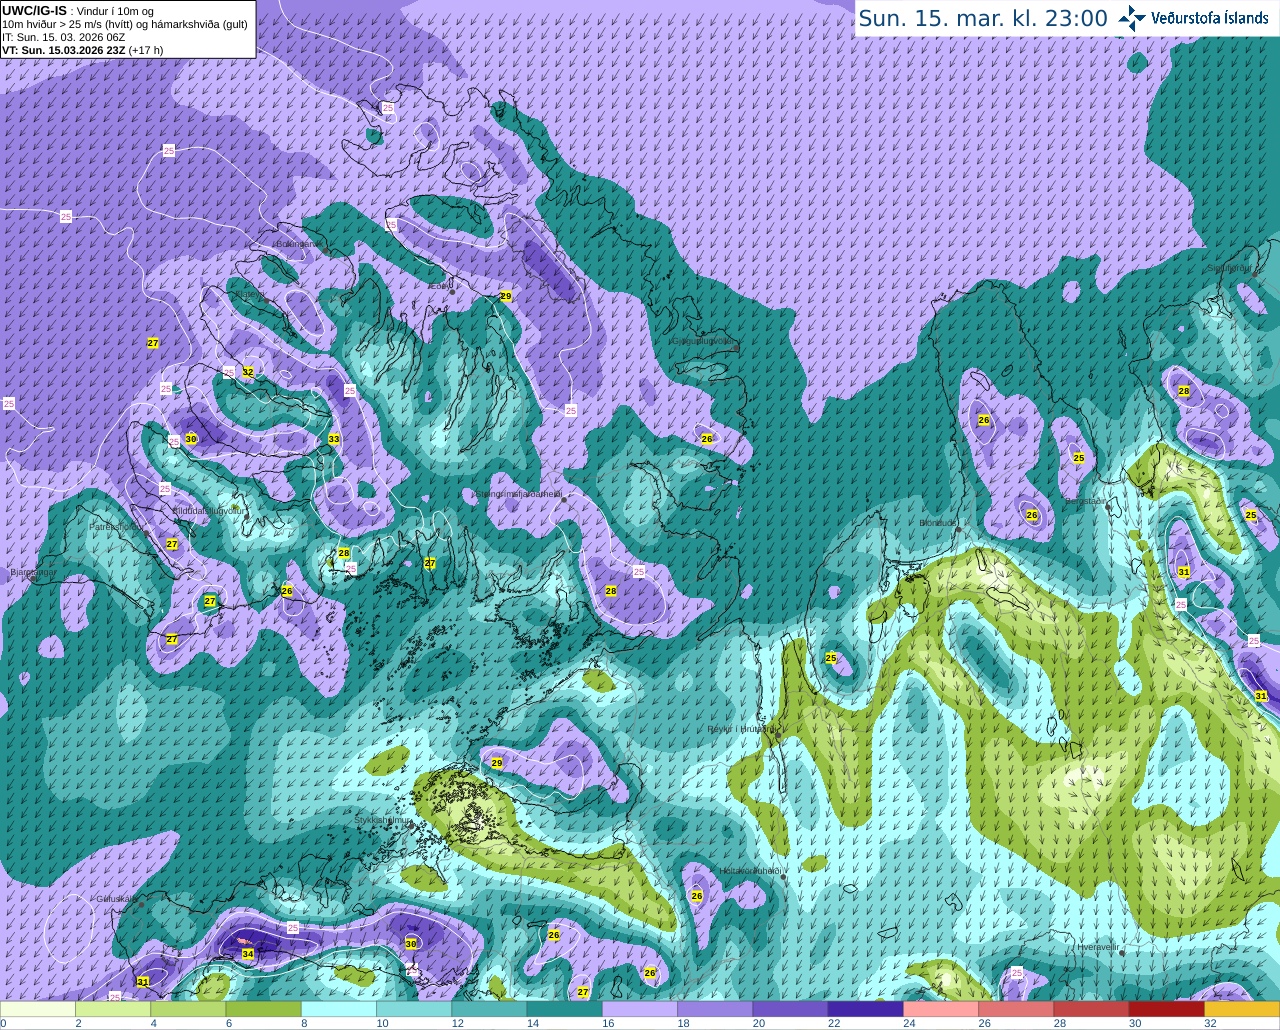Click the Gufuskálar station label

[116, 898]
